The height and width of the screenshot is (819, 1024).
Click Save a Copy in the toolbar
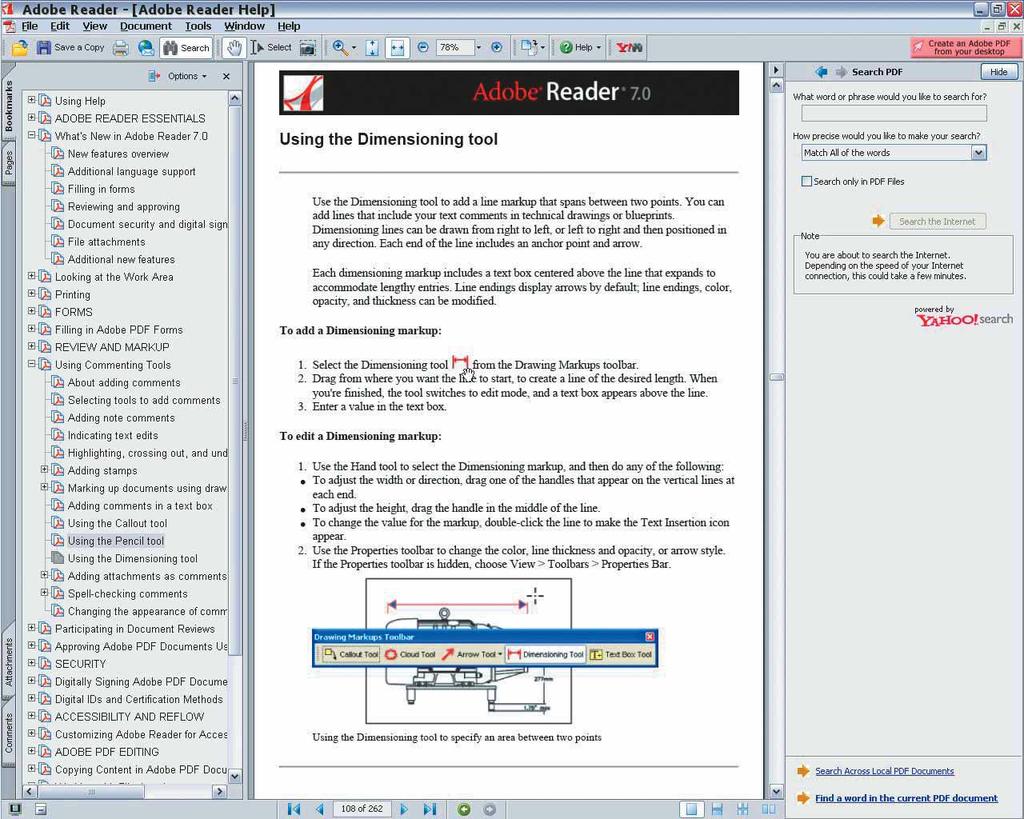[x=71, y=47]
